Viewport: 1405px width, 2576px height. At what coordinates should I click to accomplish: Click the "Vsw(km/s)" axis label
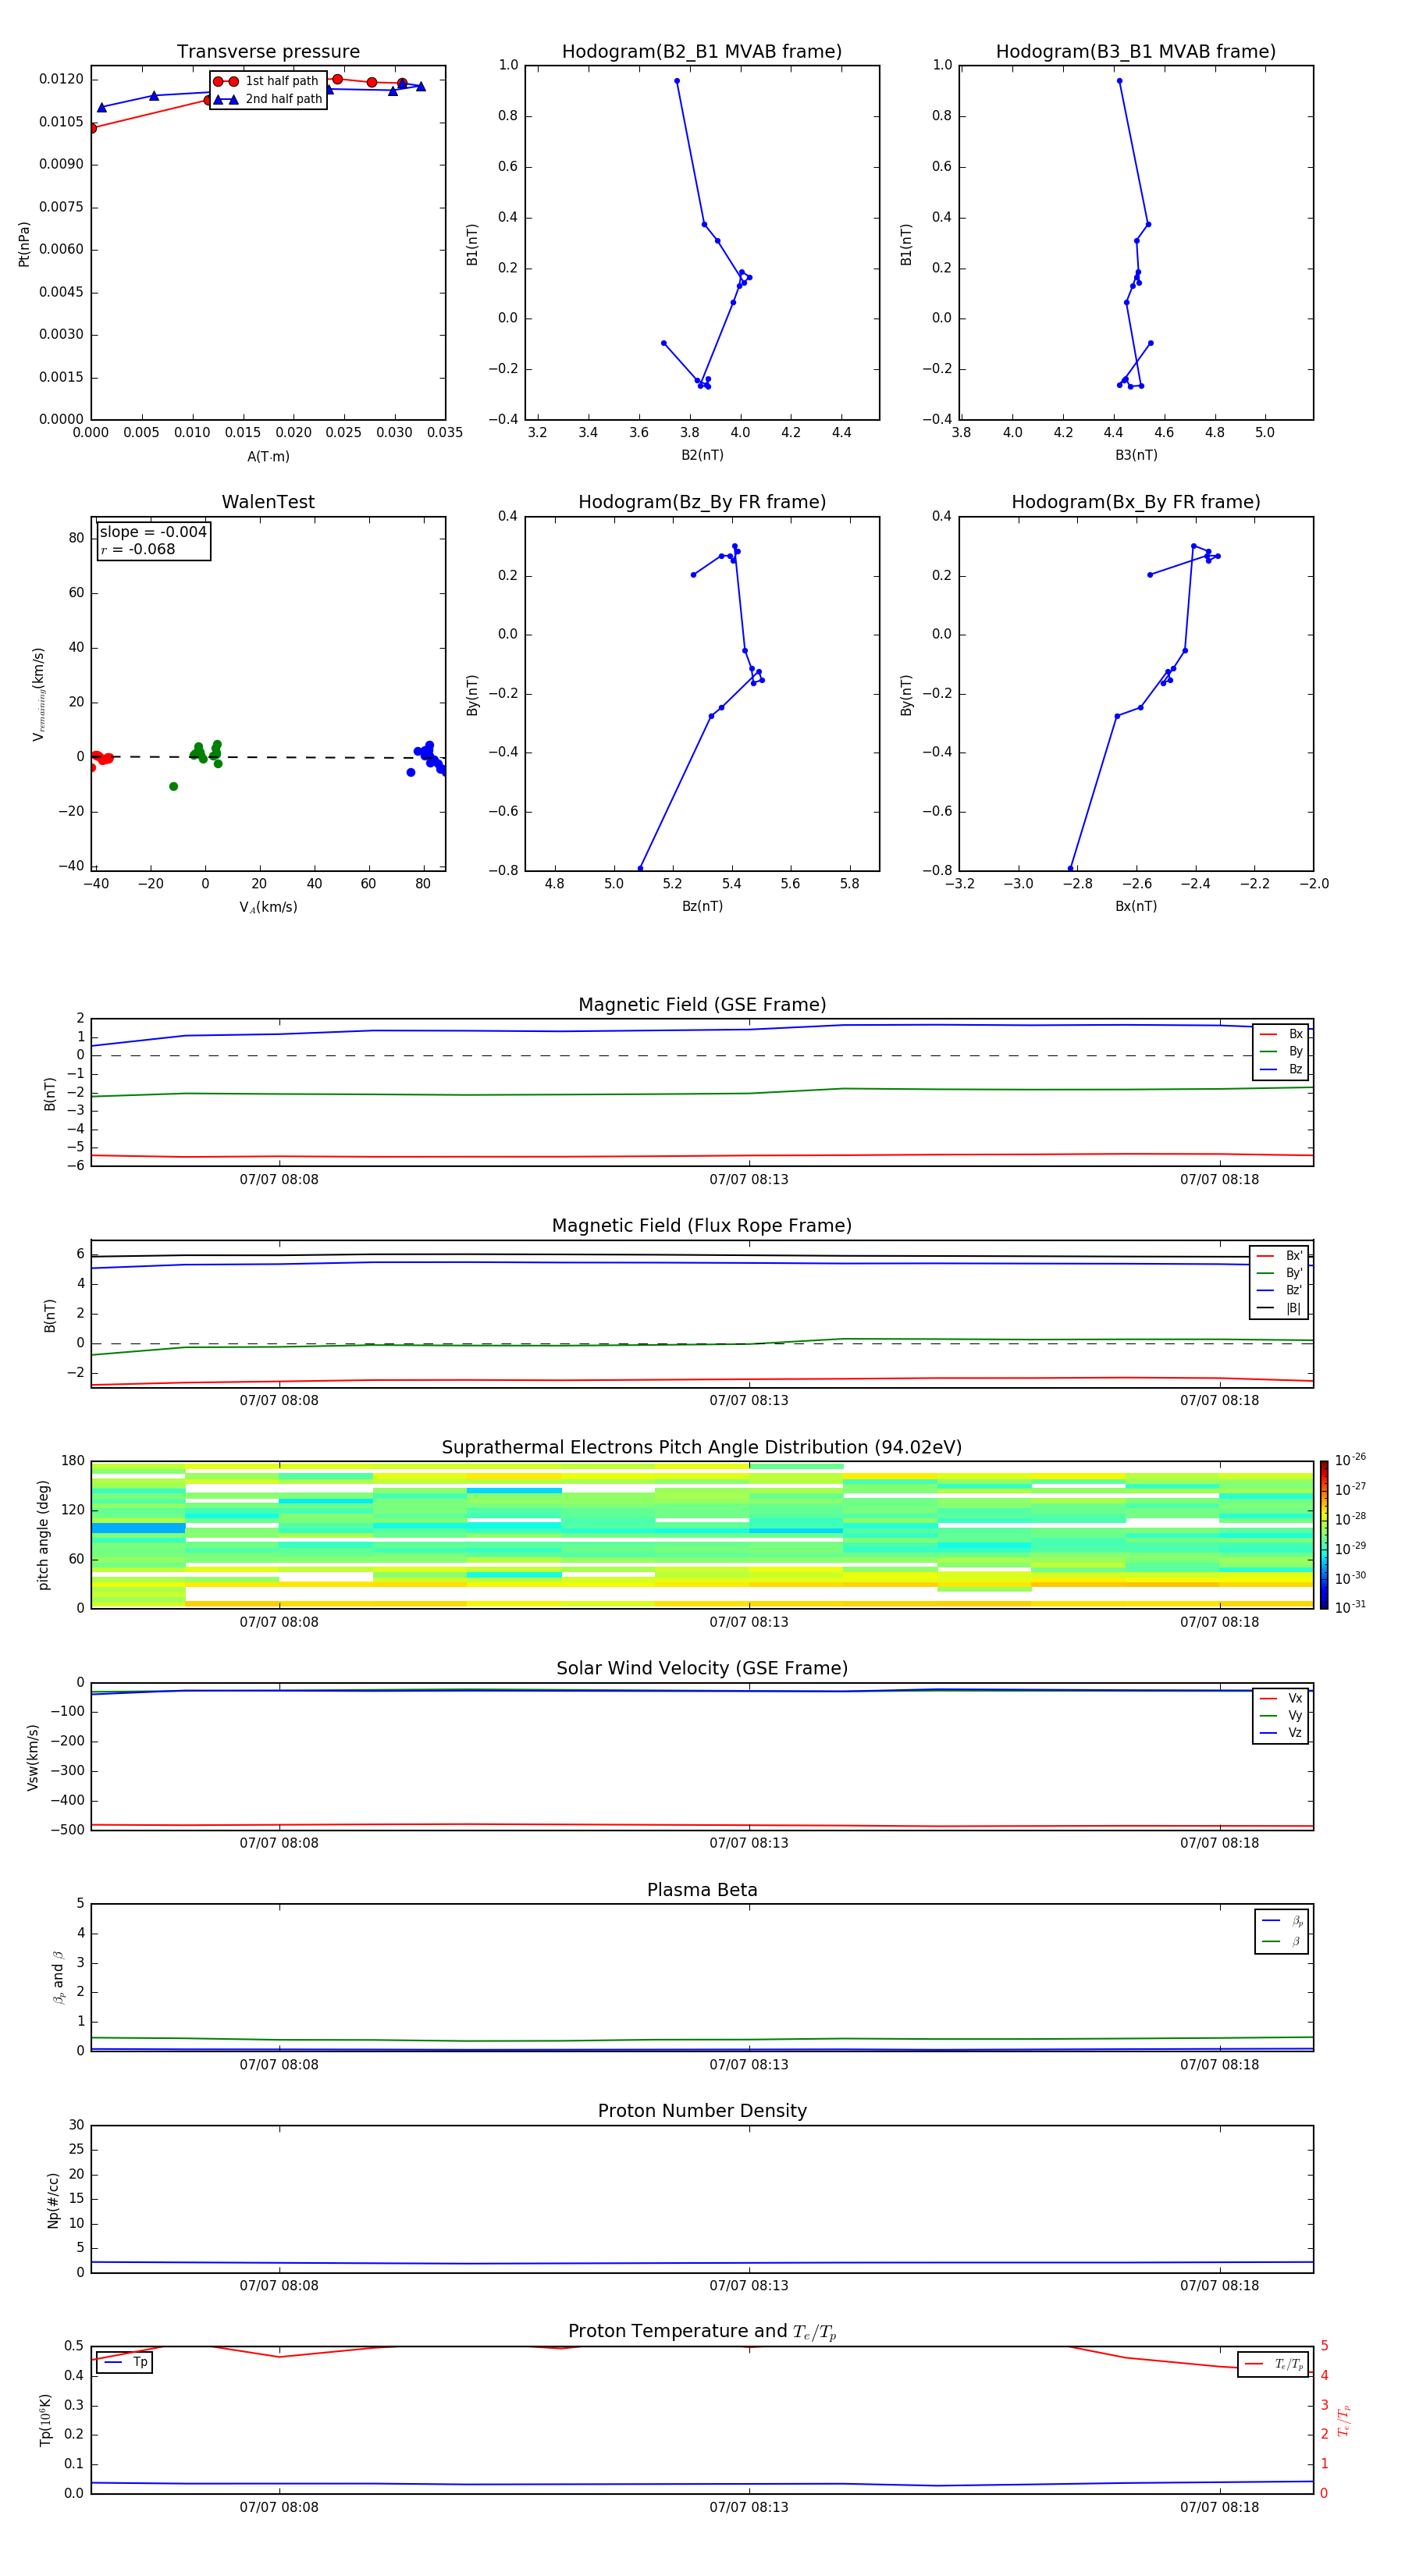33,1756
